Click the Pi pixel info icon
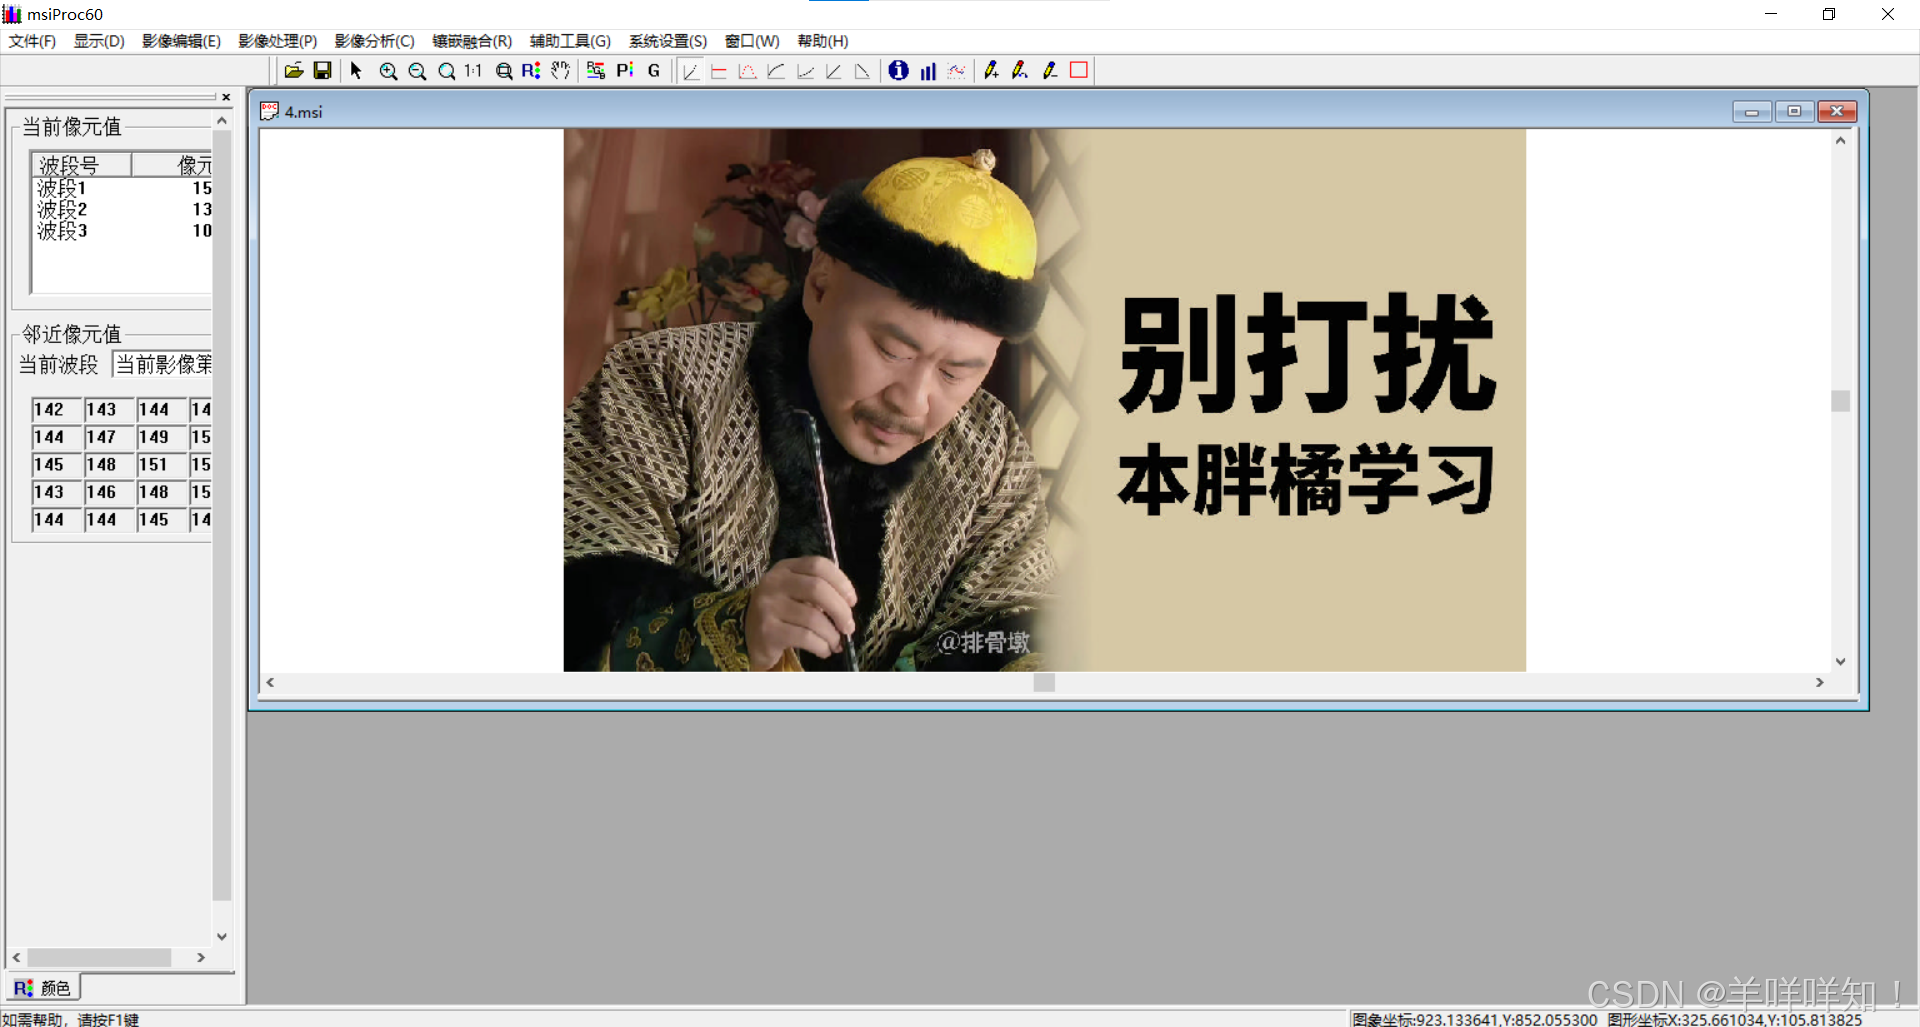Viewport: 1920px width, 1027px height. tap(625, 71)
